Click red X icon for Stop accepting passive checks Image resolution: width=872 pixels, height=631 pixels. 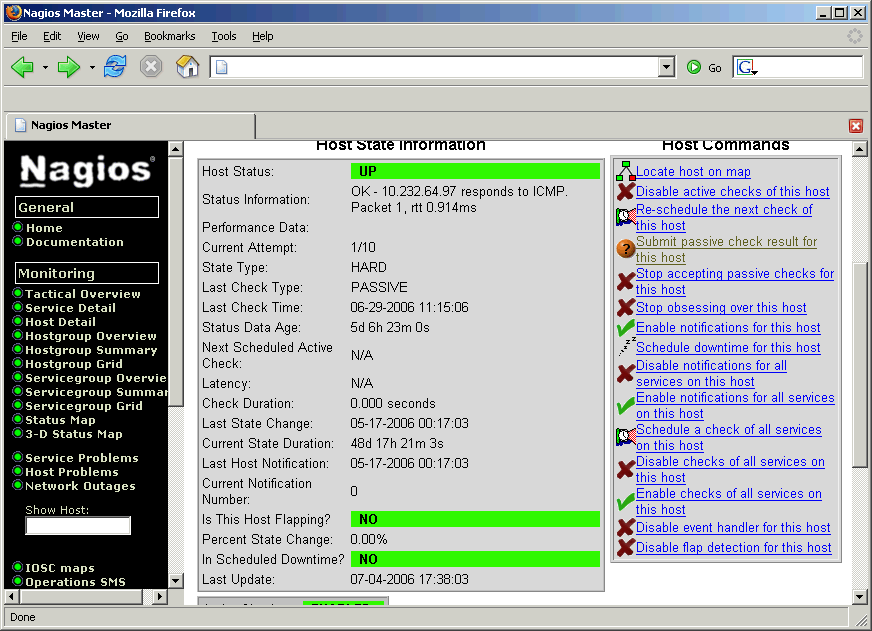click(x=626, y=281)
